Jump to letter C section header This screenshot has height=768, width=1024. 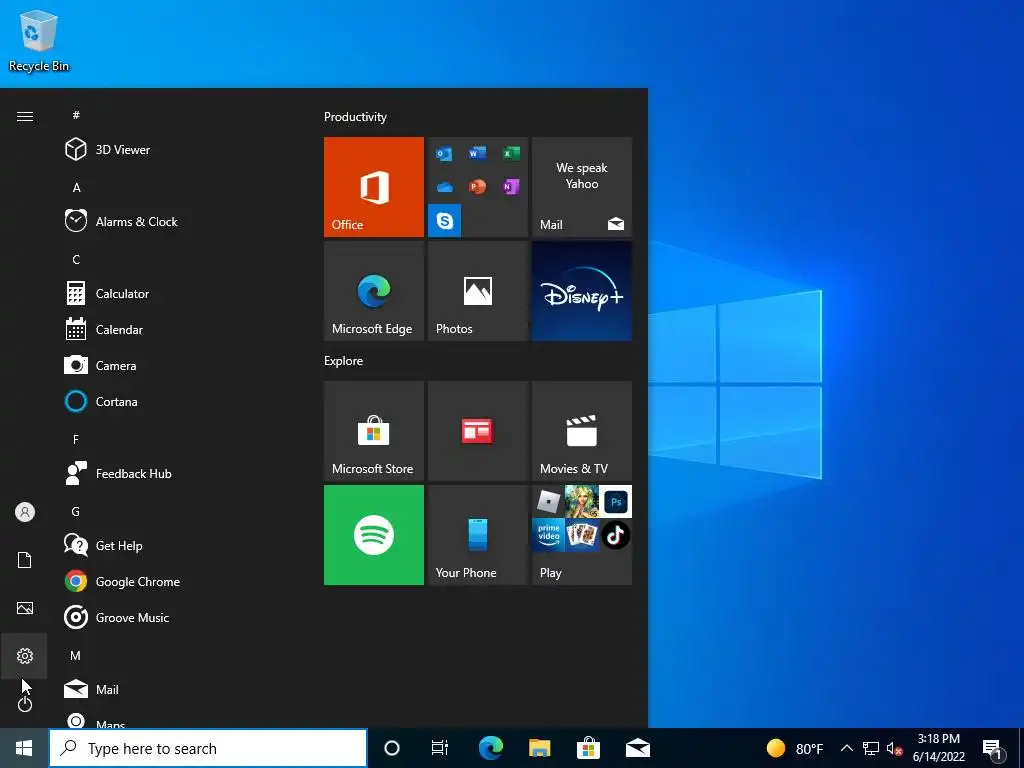tap(76, 259)
